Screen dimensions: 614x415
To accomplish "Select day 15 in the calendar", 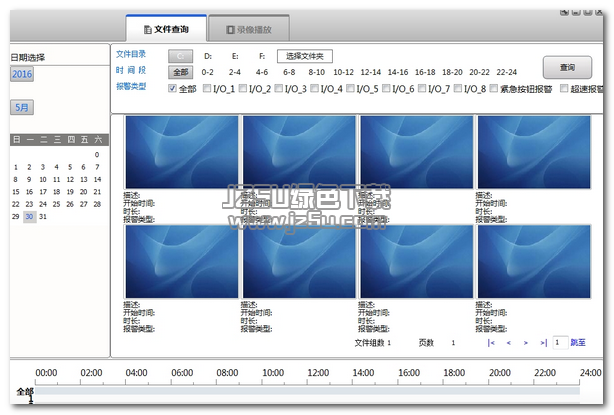I will [16, 192].
